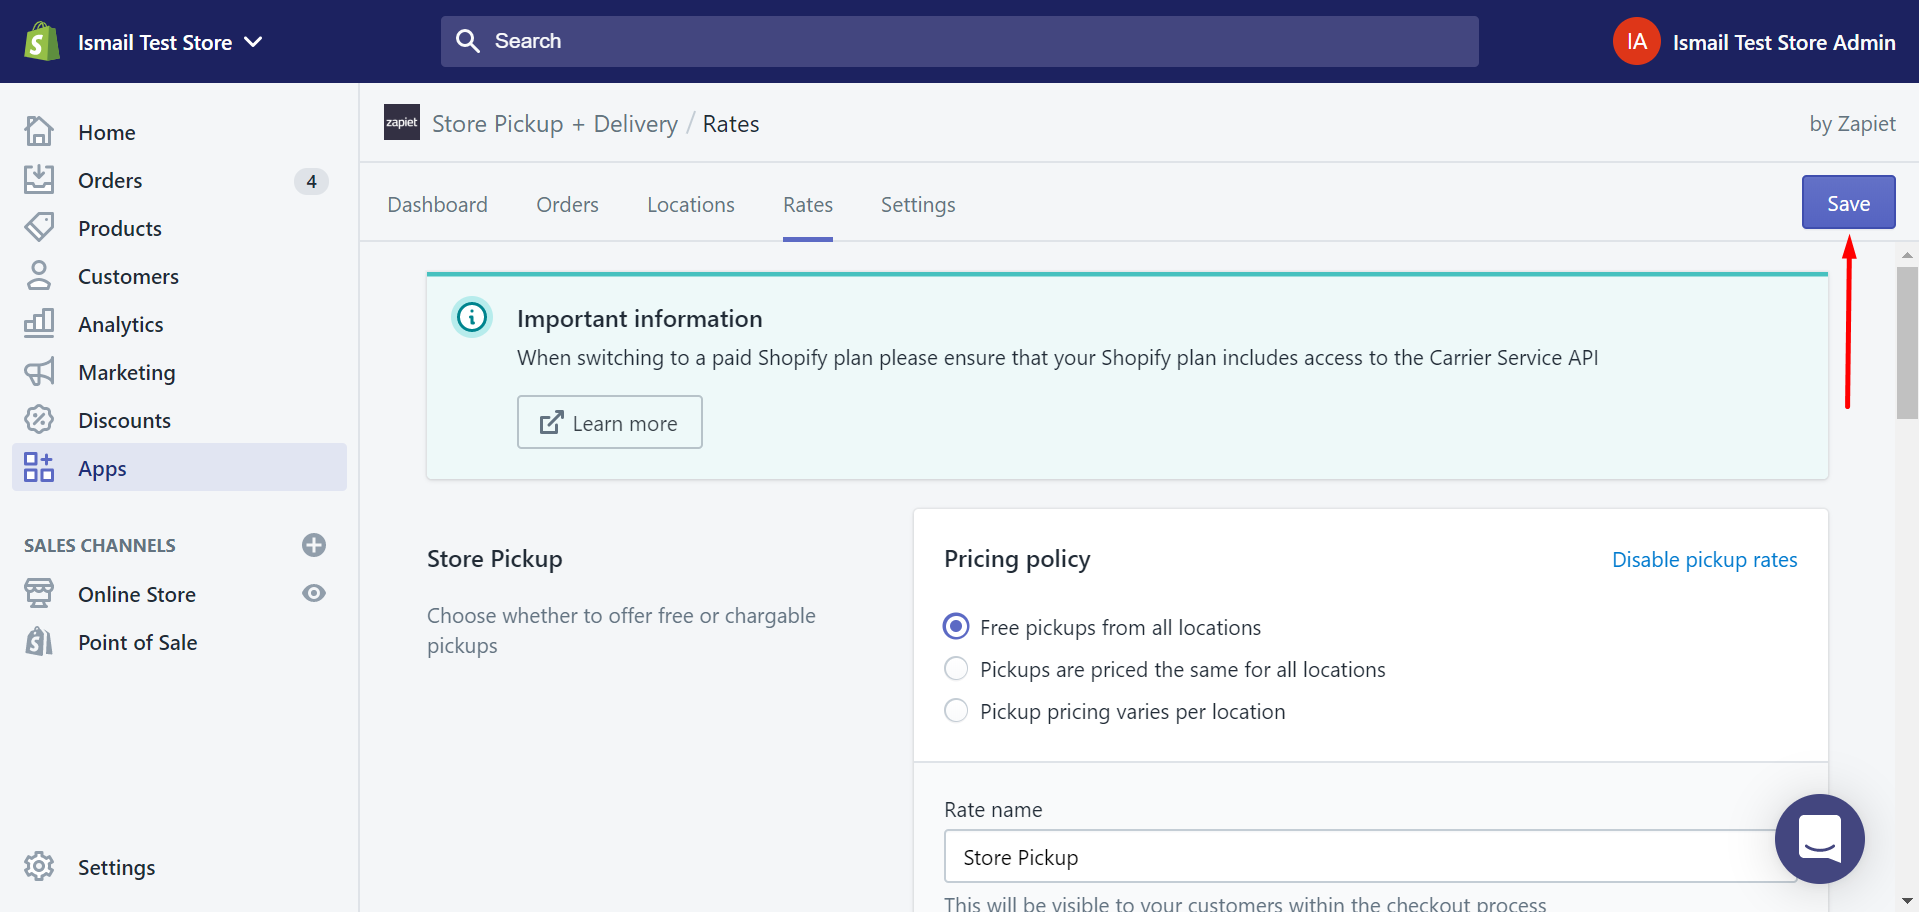The height and width of the screenshot is (912, 1919).
Task: Click the Rate name input field
Action: click(1370, 856)
